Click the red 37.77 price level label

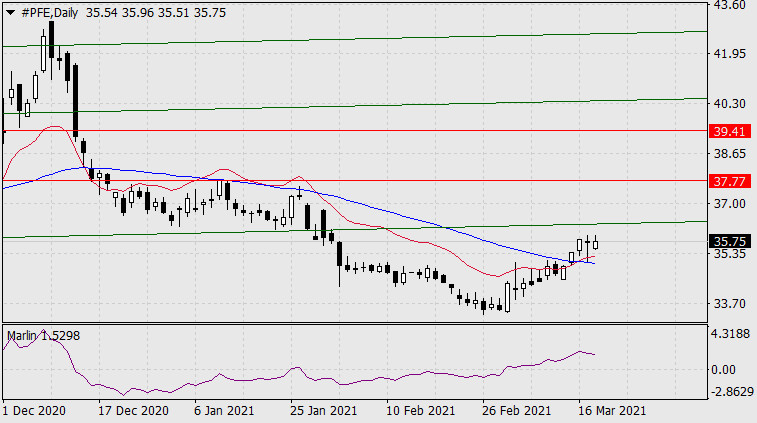click(729, 182)
